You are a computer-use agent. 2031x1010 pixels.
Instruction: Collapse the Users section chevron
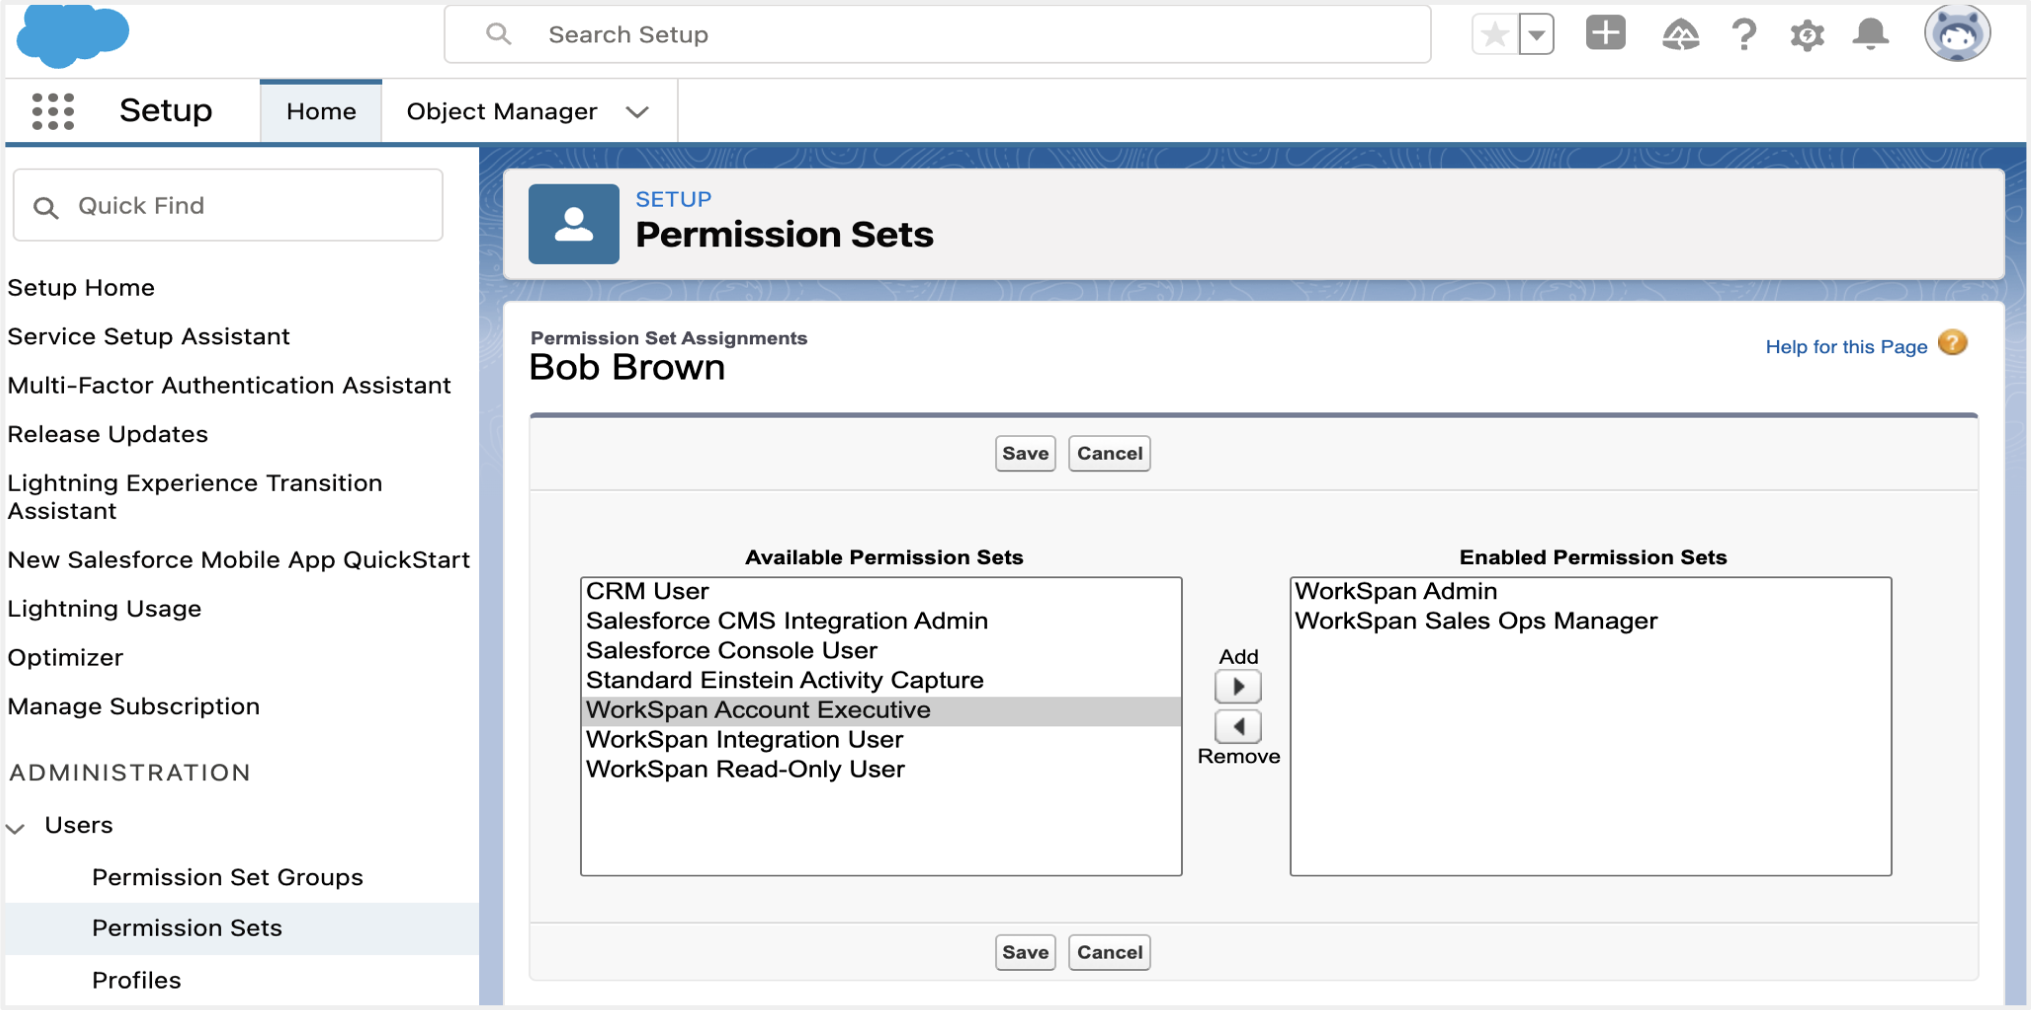16,827
